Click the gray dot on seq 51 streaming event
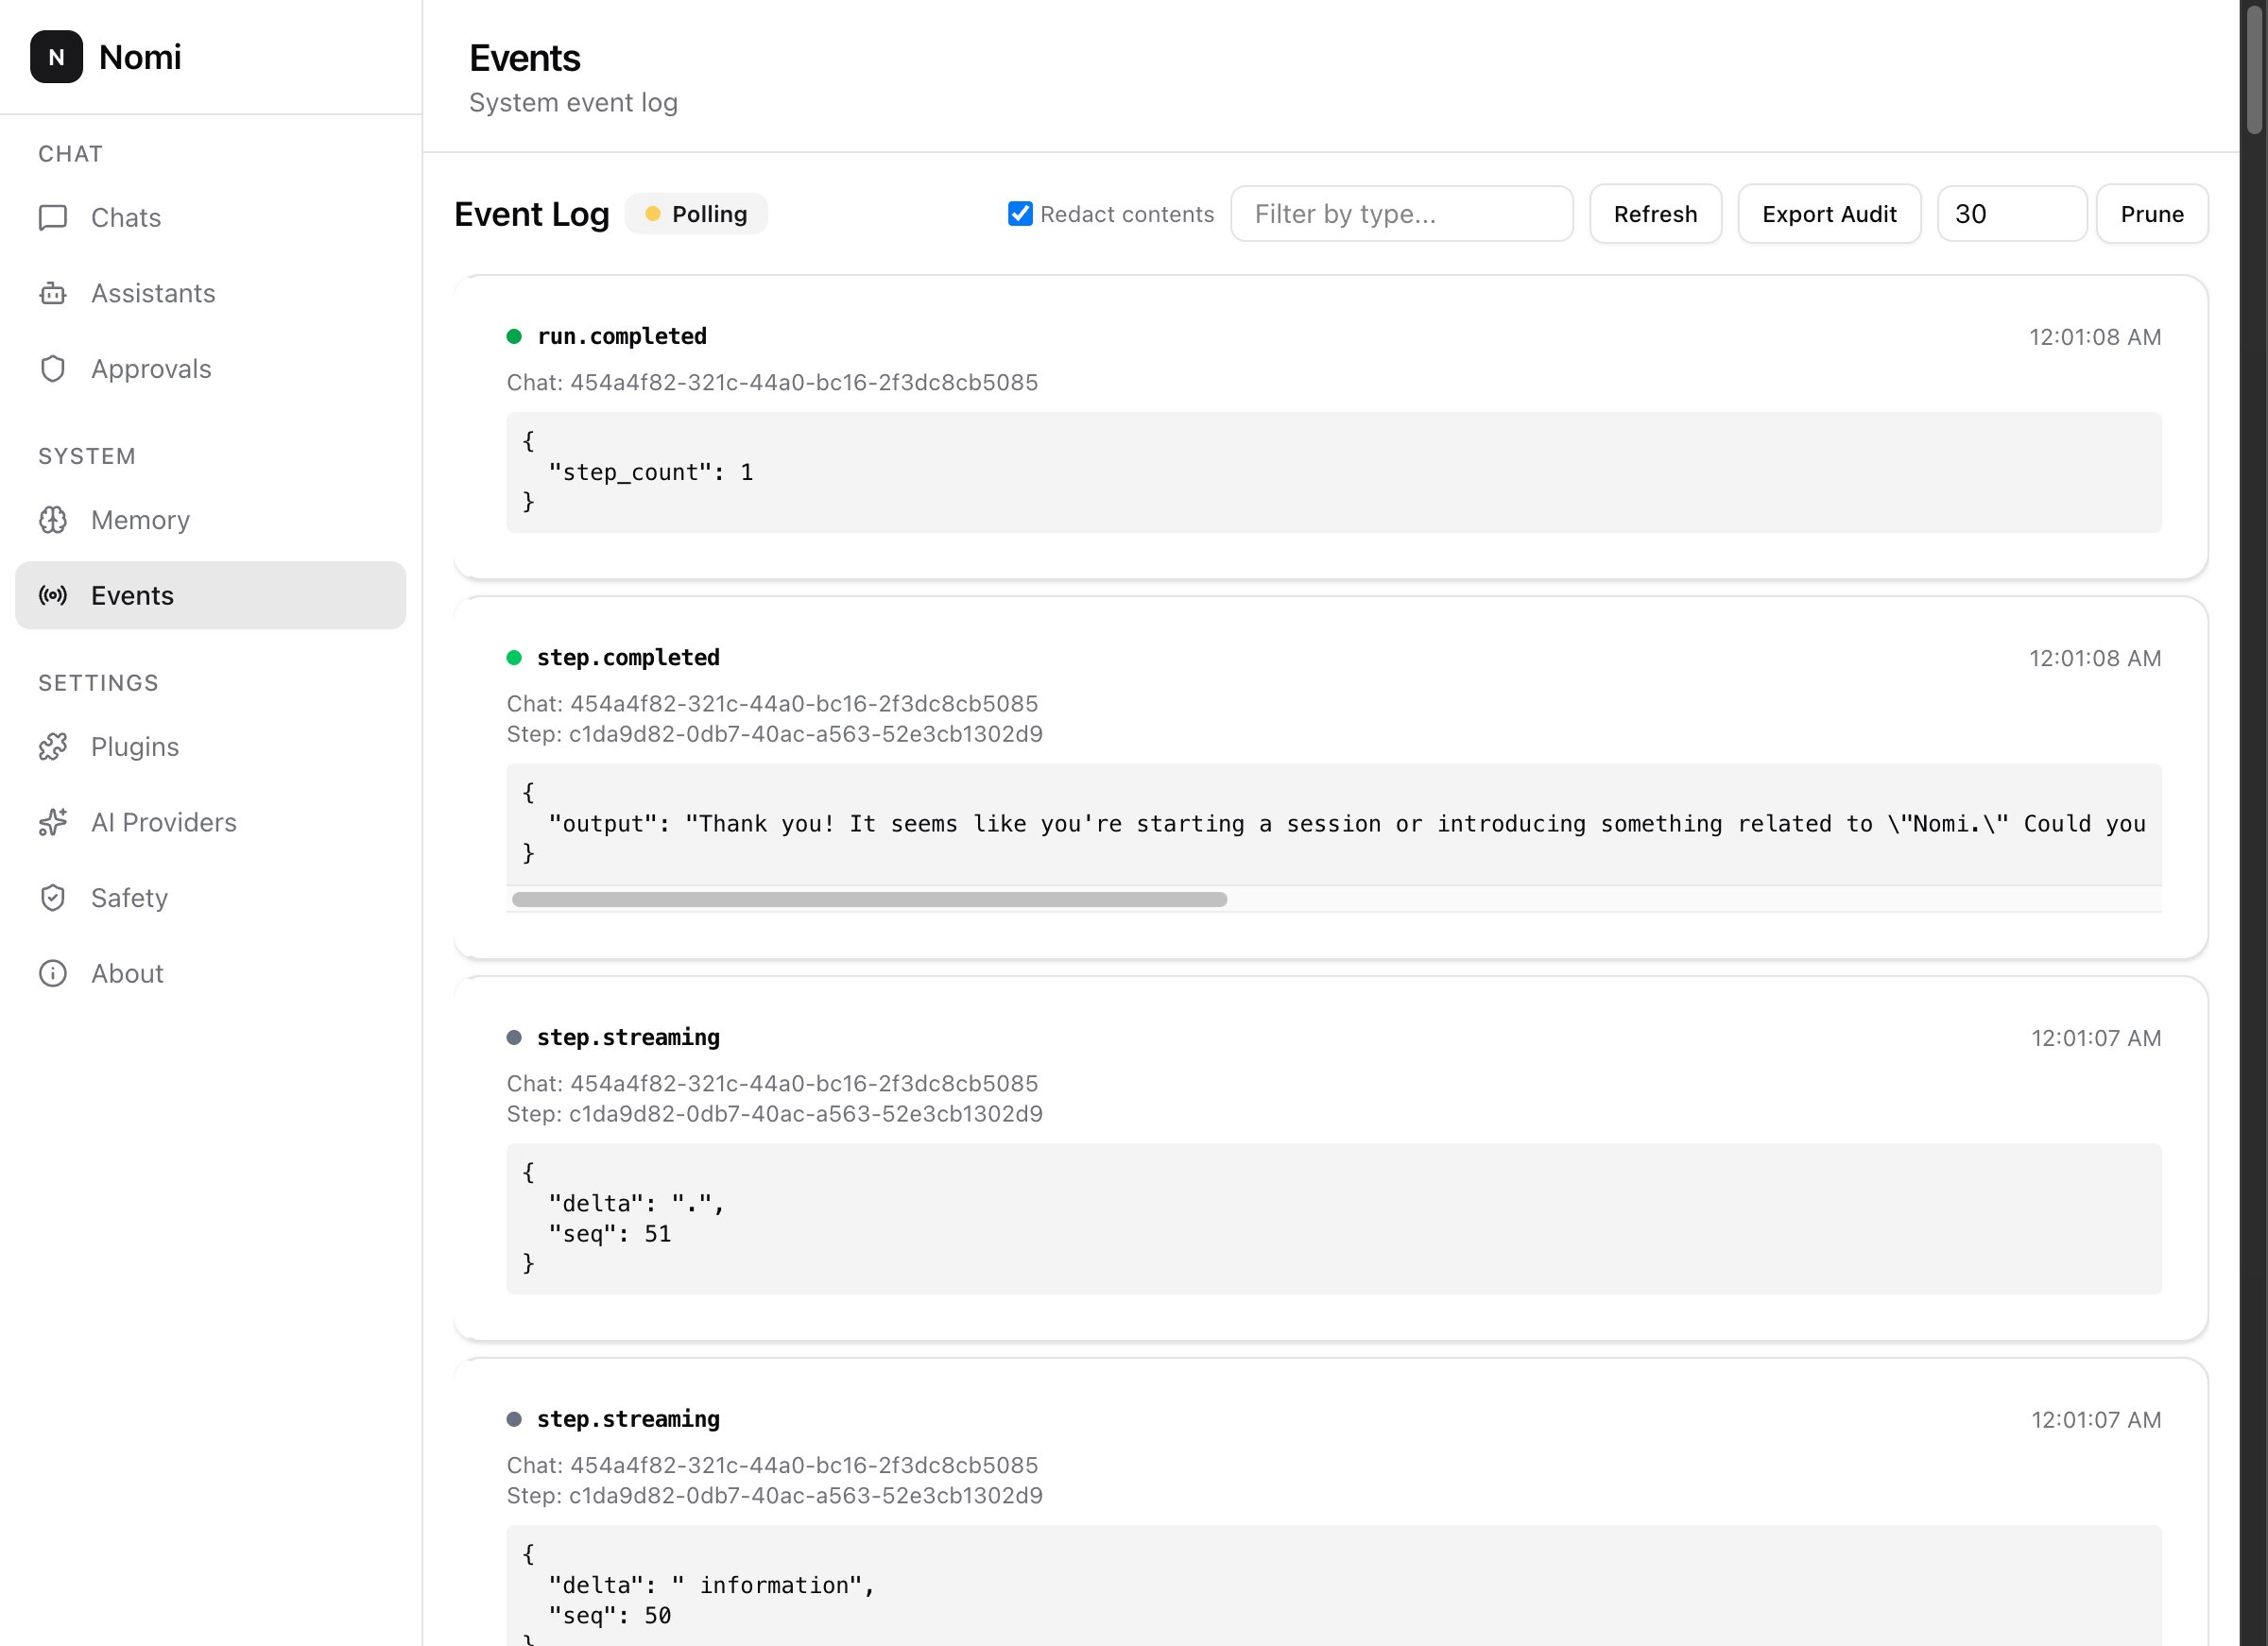Viewport: 2268px width, 1646px height. (x=514, y=1038)
